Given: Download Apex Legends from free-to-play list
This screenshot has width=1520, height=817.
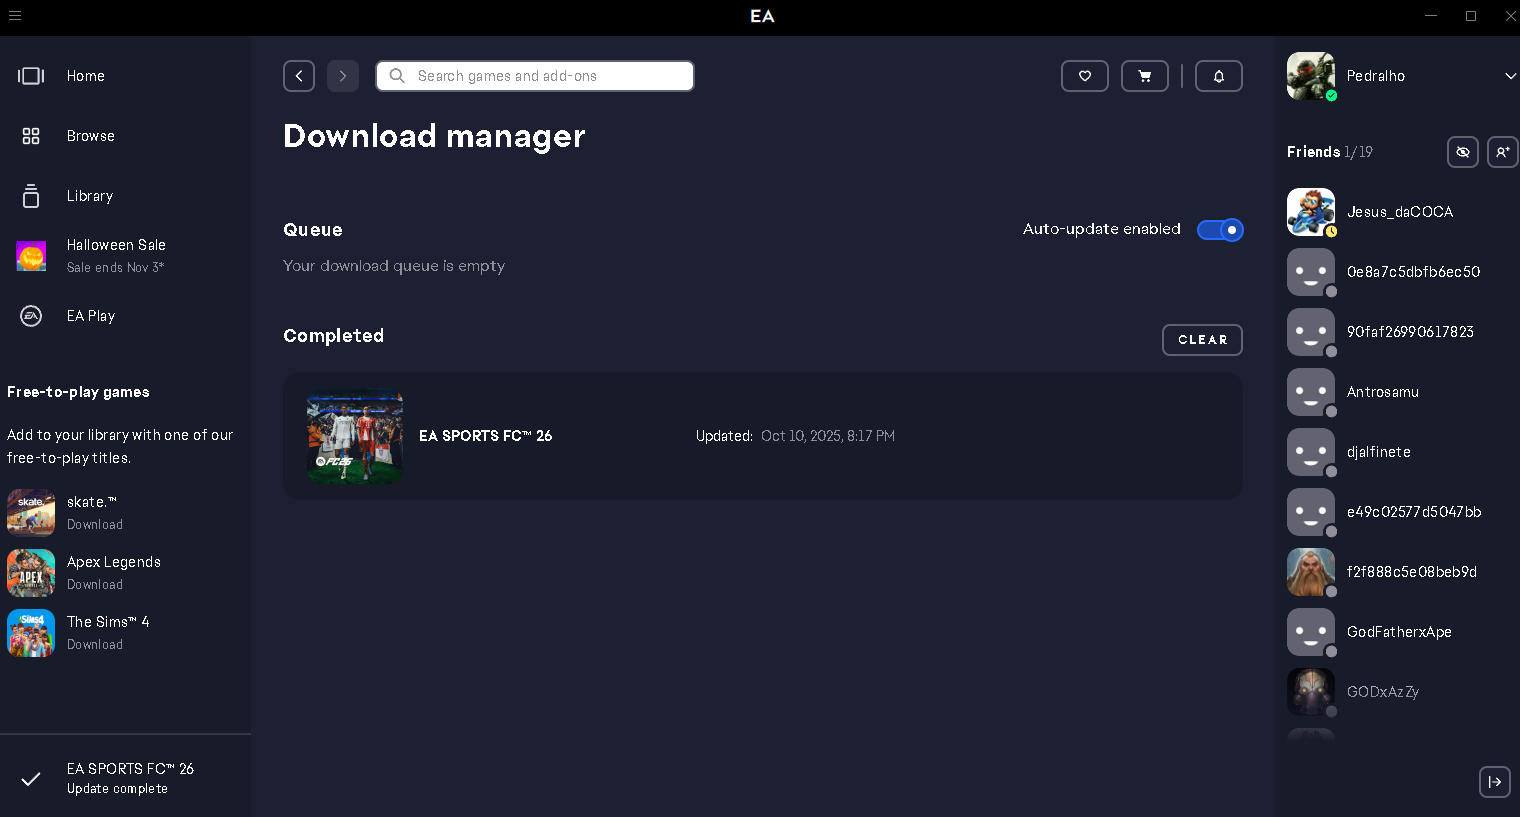Looking at the screenshot, I should 95,585.
